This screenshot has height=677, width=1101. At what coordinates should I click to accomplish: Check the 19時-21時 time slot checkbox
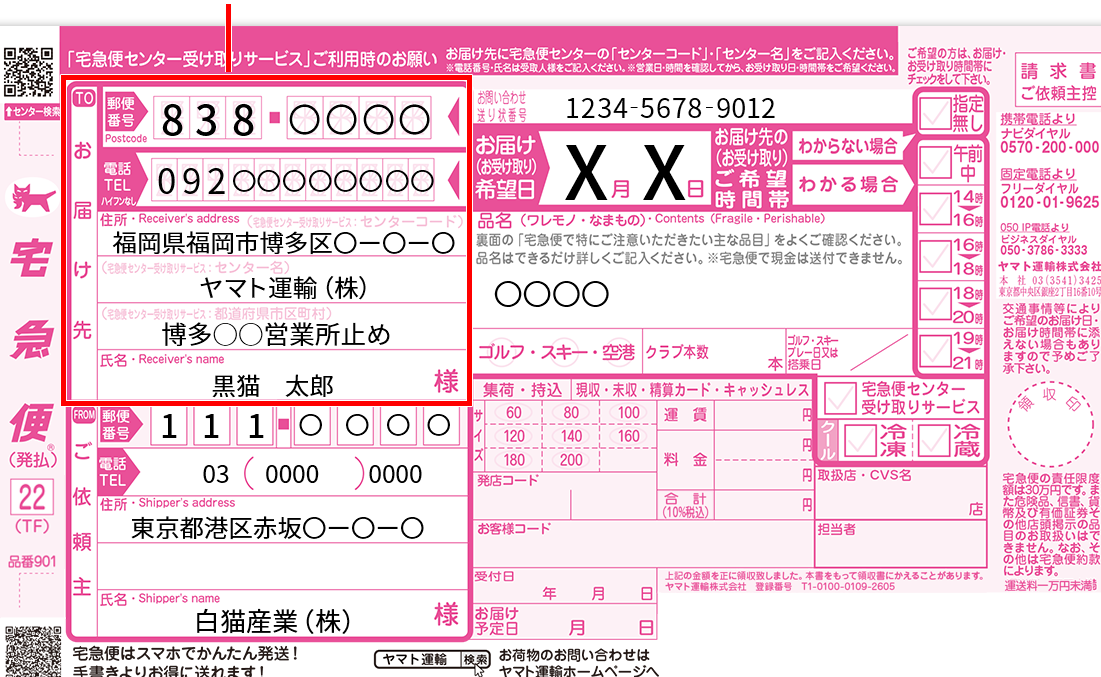(x=935, y=350)
